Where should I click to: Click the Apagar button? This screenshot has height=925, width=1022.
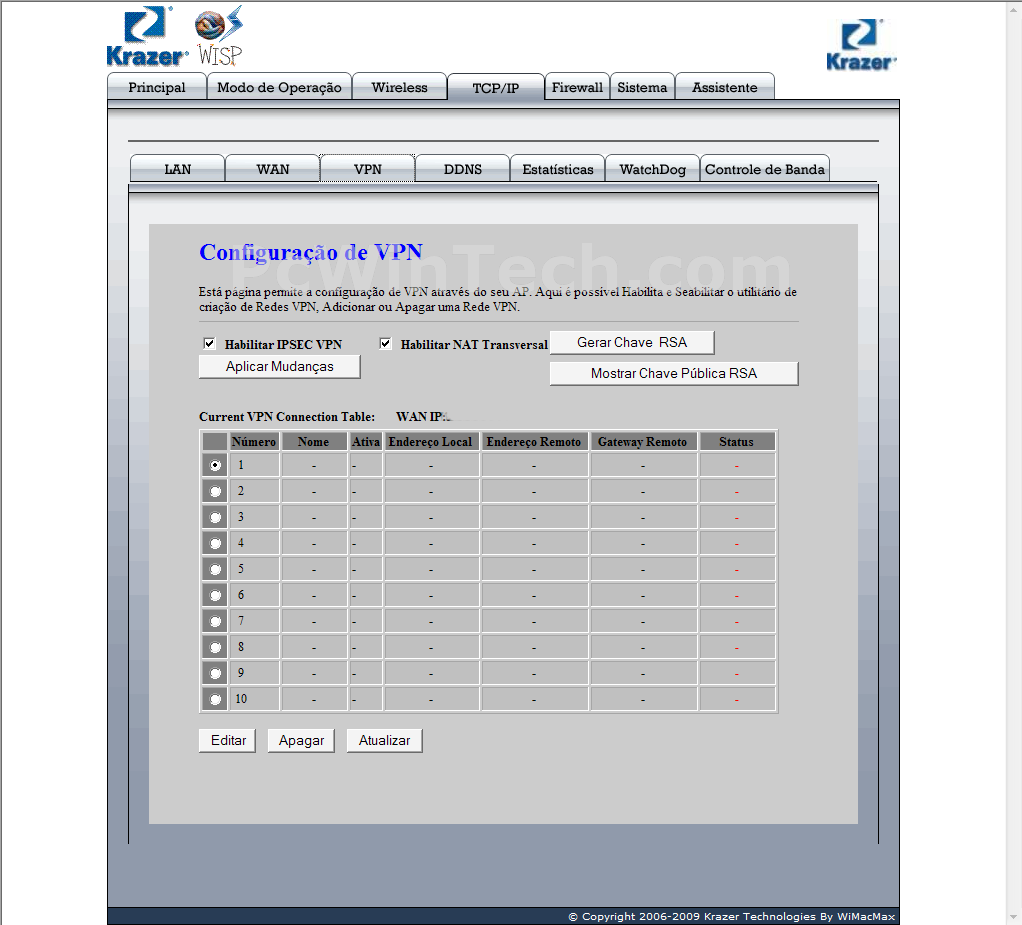pos(301,741)
